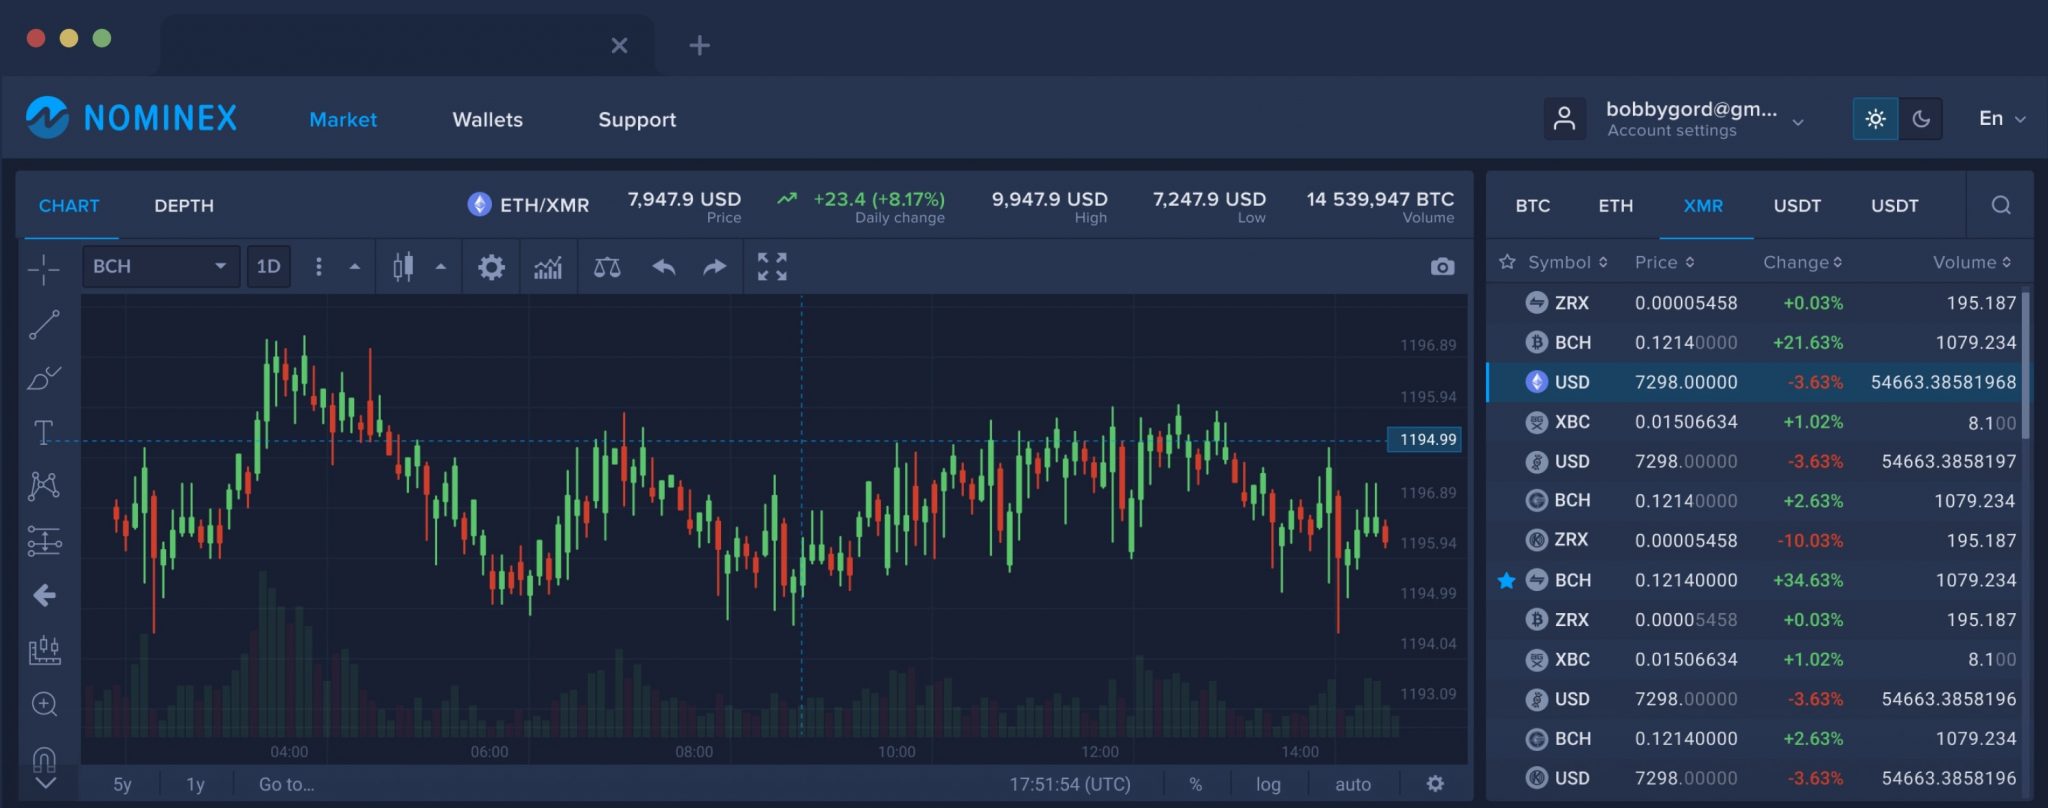Screen dimensions: 2048x808
Task: Switch to light theme with sun toggle
Action: point(1875,119)
